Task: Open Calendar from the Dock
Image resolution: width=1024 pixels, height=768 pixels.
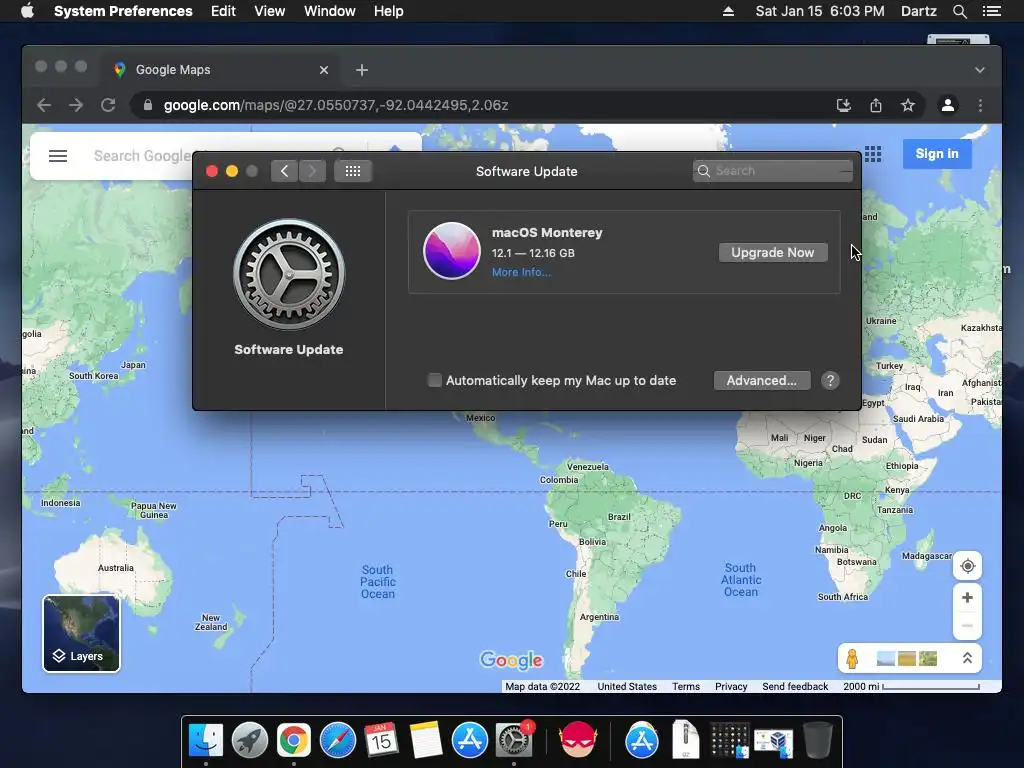Action: pyautogui.click(x=381, y=741)
